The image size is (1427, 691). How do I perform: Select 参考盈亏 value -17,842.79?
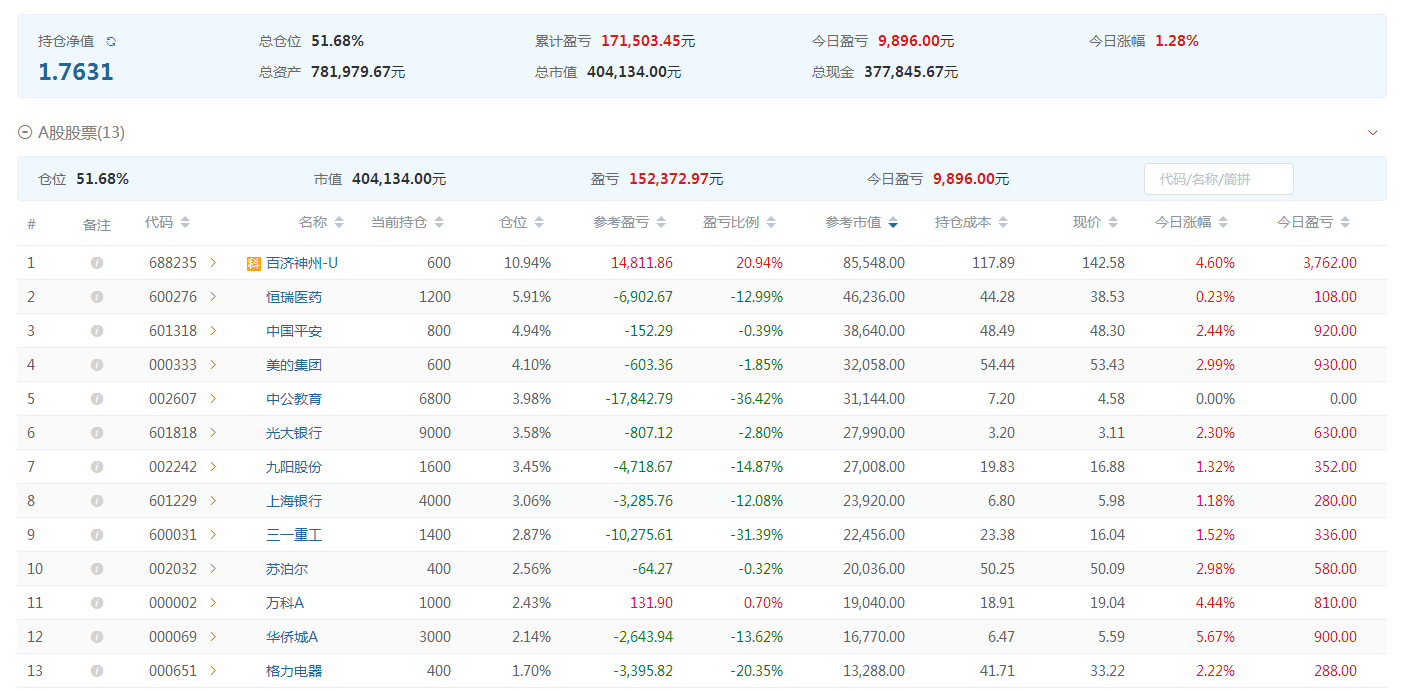[x=639, y=399]
